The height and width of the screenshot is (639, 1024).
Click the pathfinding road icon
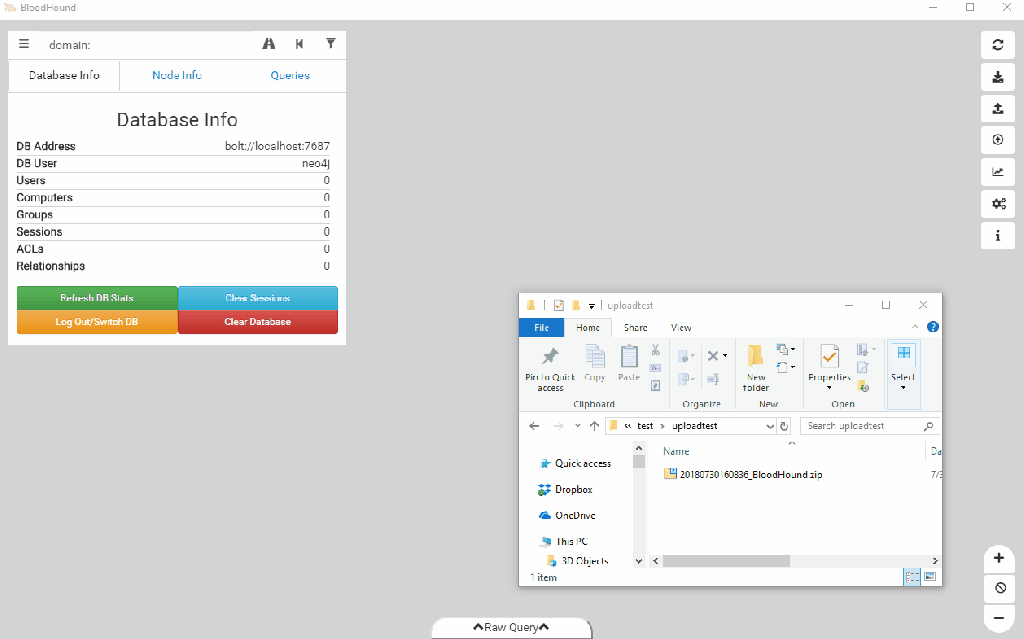(268, 44)
